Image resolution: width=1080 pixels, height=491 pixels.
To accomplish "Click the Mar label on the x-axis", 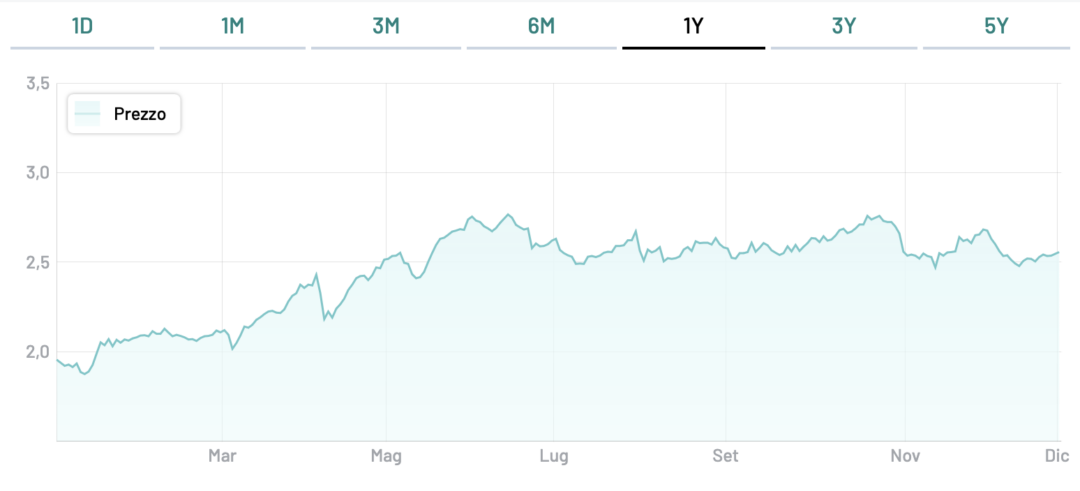I will point(222,457).
